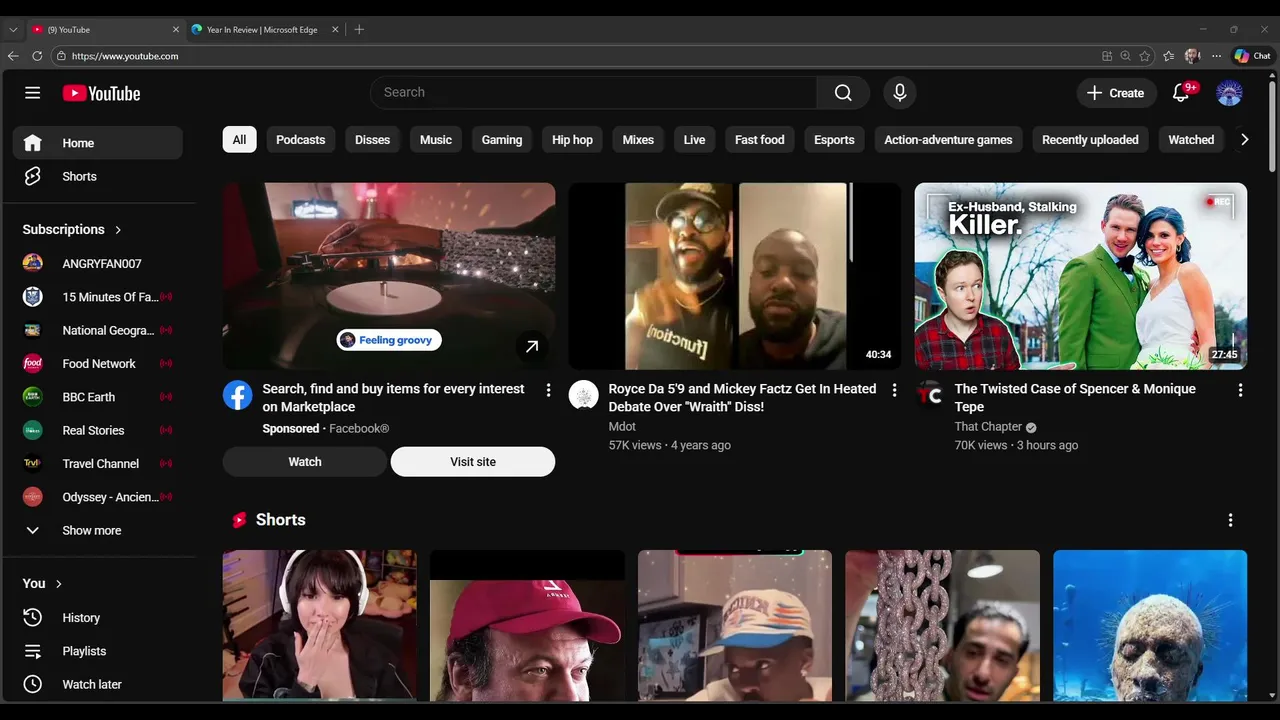1280x720 pixels.
Task: Open History in the sidebar
Action: (98, 618)
